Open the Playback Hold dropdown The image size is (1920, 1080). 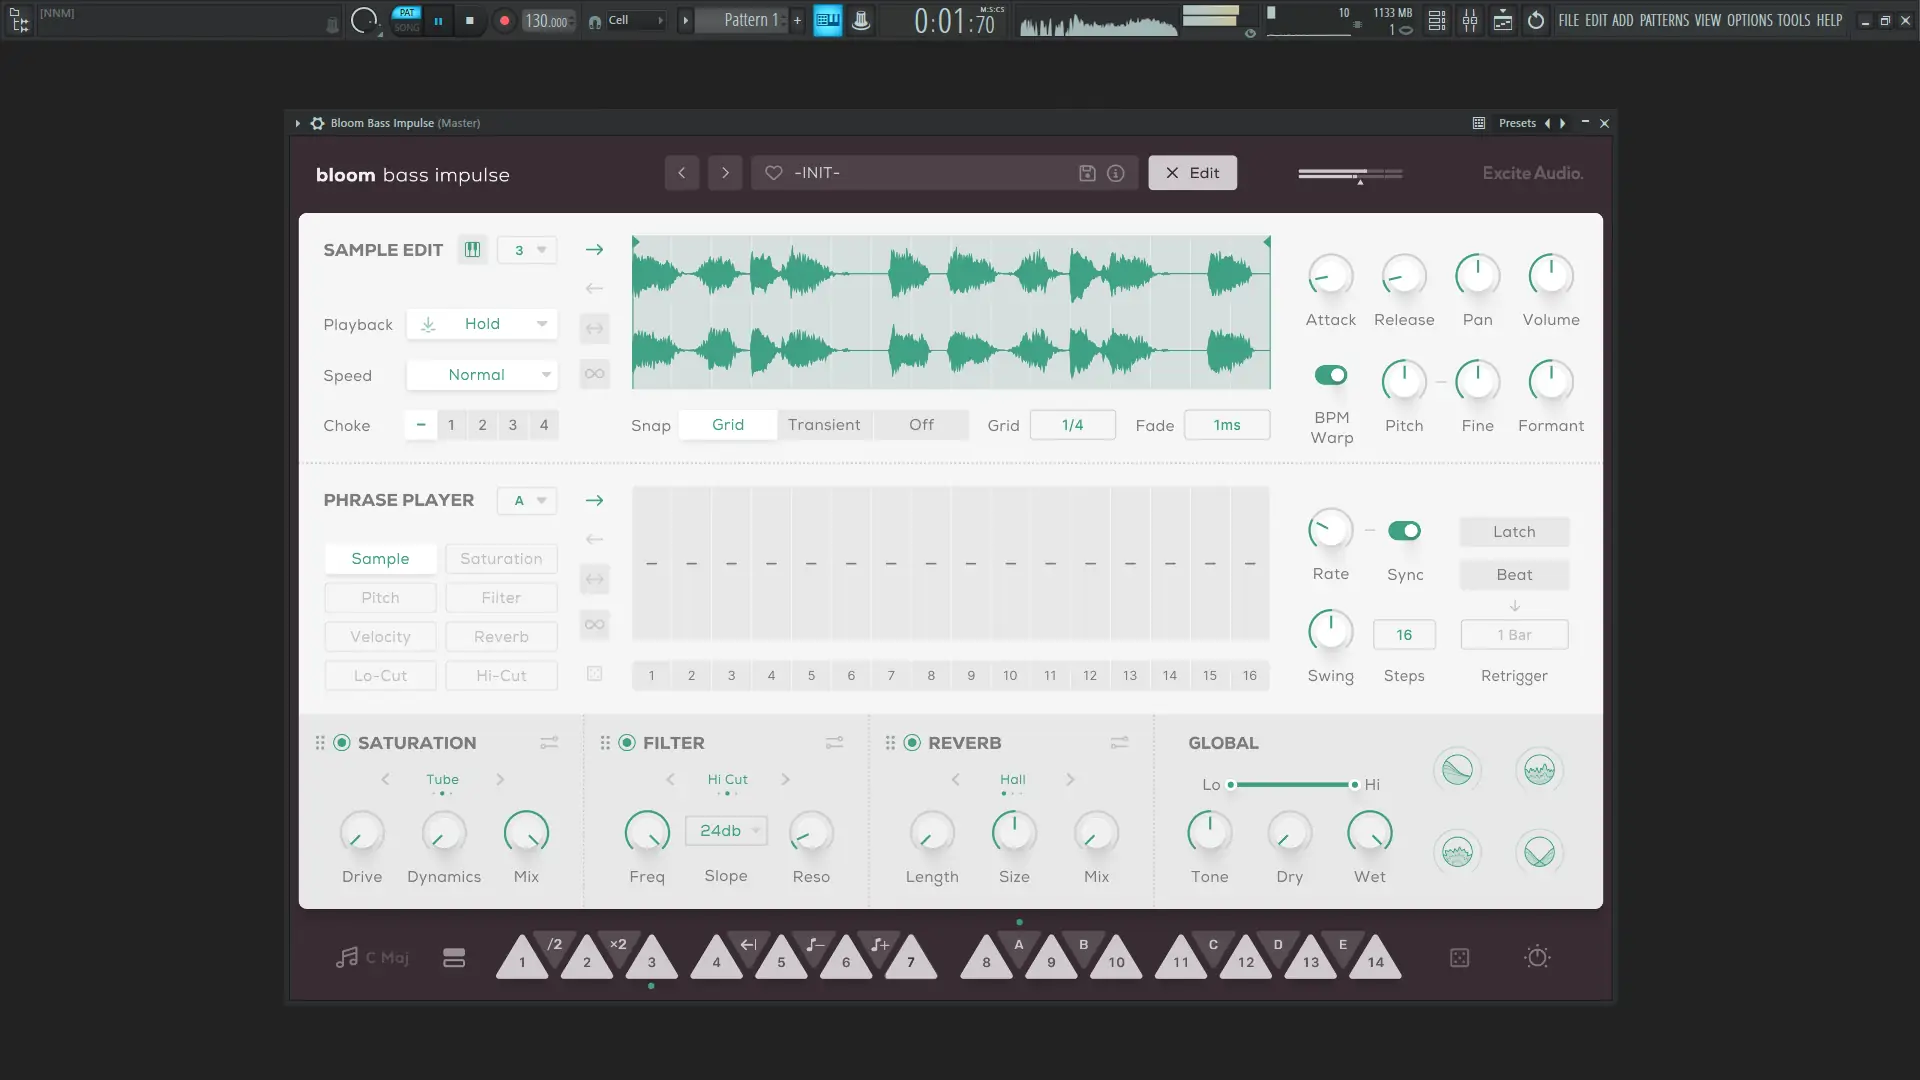482,324
